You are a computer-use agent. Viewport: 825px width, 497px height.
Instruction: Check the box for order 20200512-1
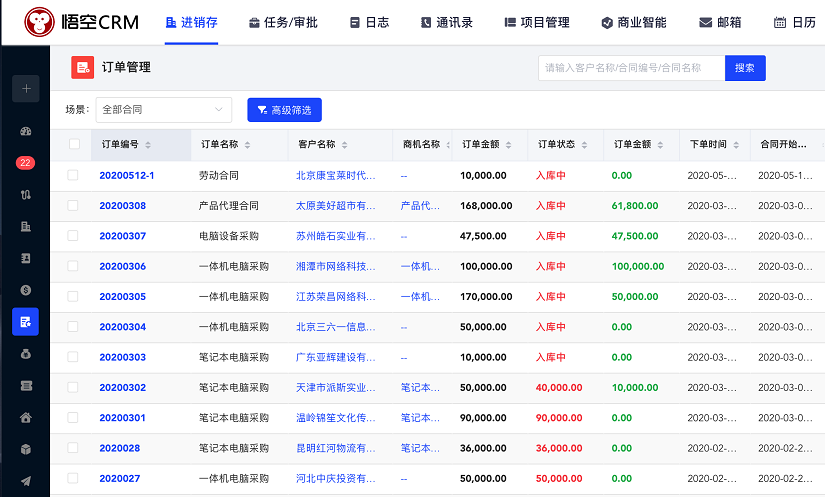pyautogui.click(x=73, y=175)
